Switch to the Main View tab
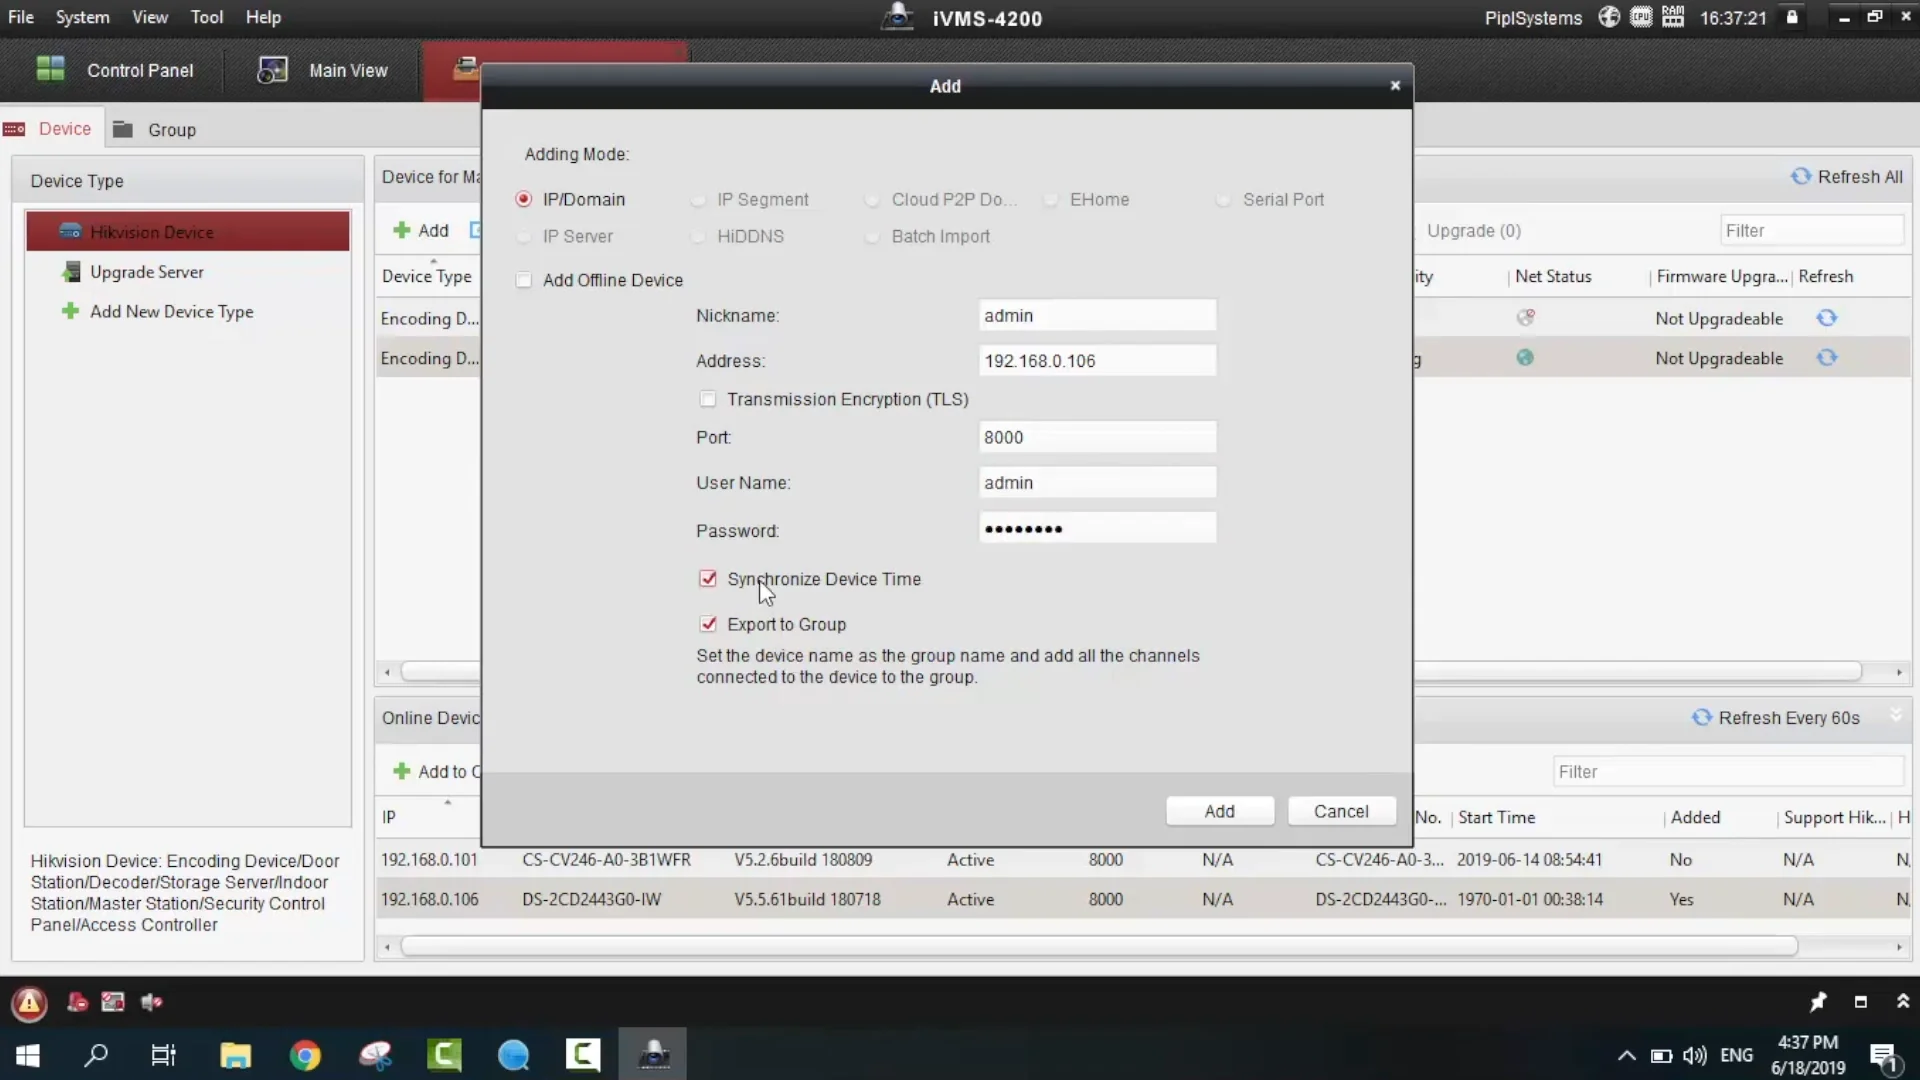1920x1080 pixels. coord(323,70)
